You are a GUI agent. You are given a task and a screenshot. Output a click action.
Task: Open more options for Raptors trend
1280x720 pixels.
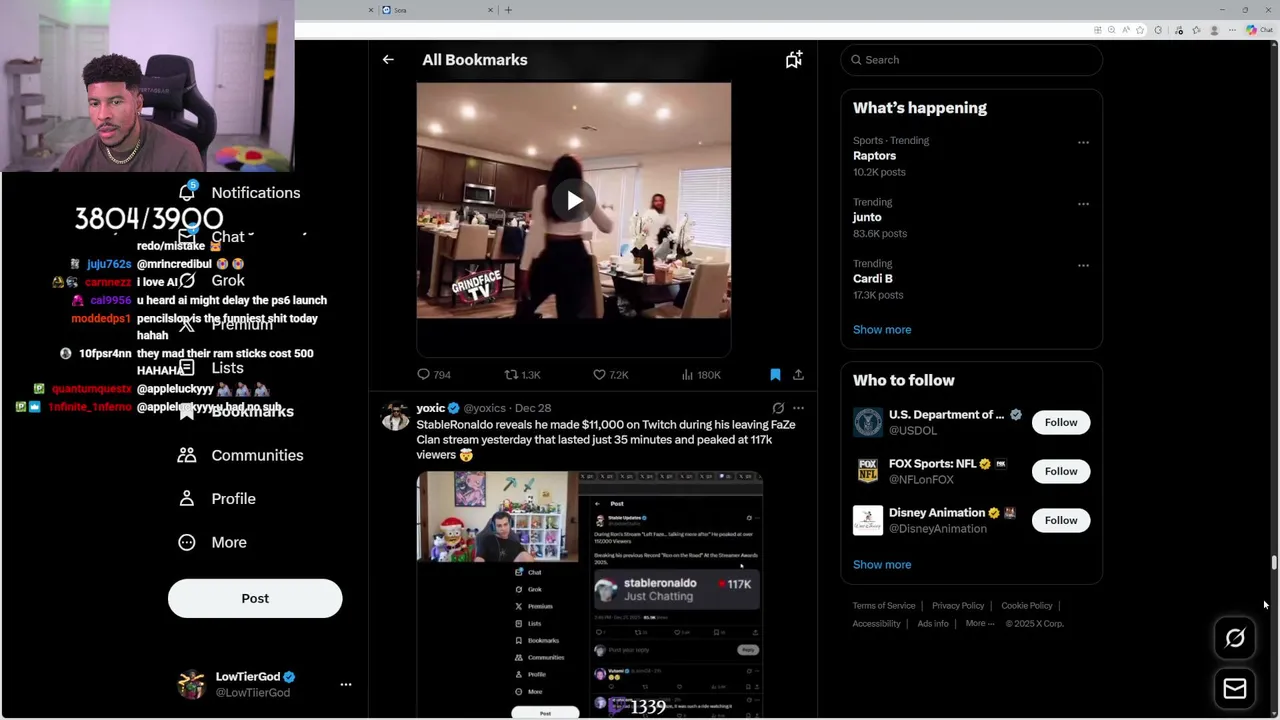click(1083, 143)
